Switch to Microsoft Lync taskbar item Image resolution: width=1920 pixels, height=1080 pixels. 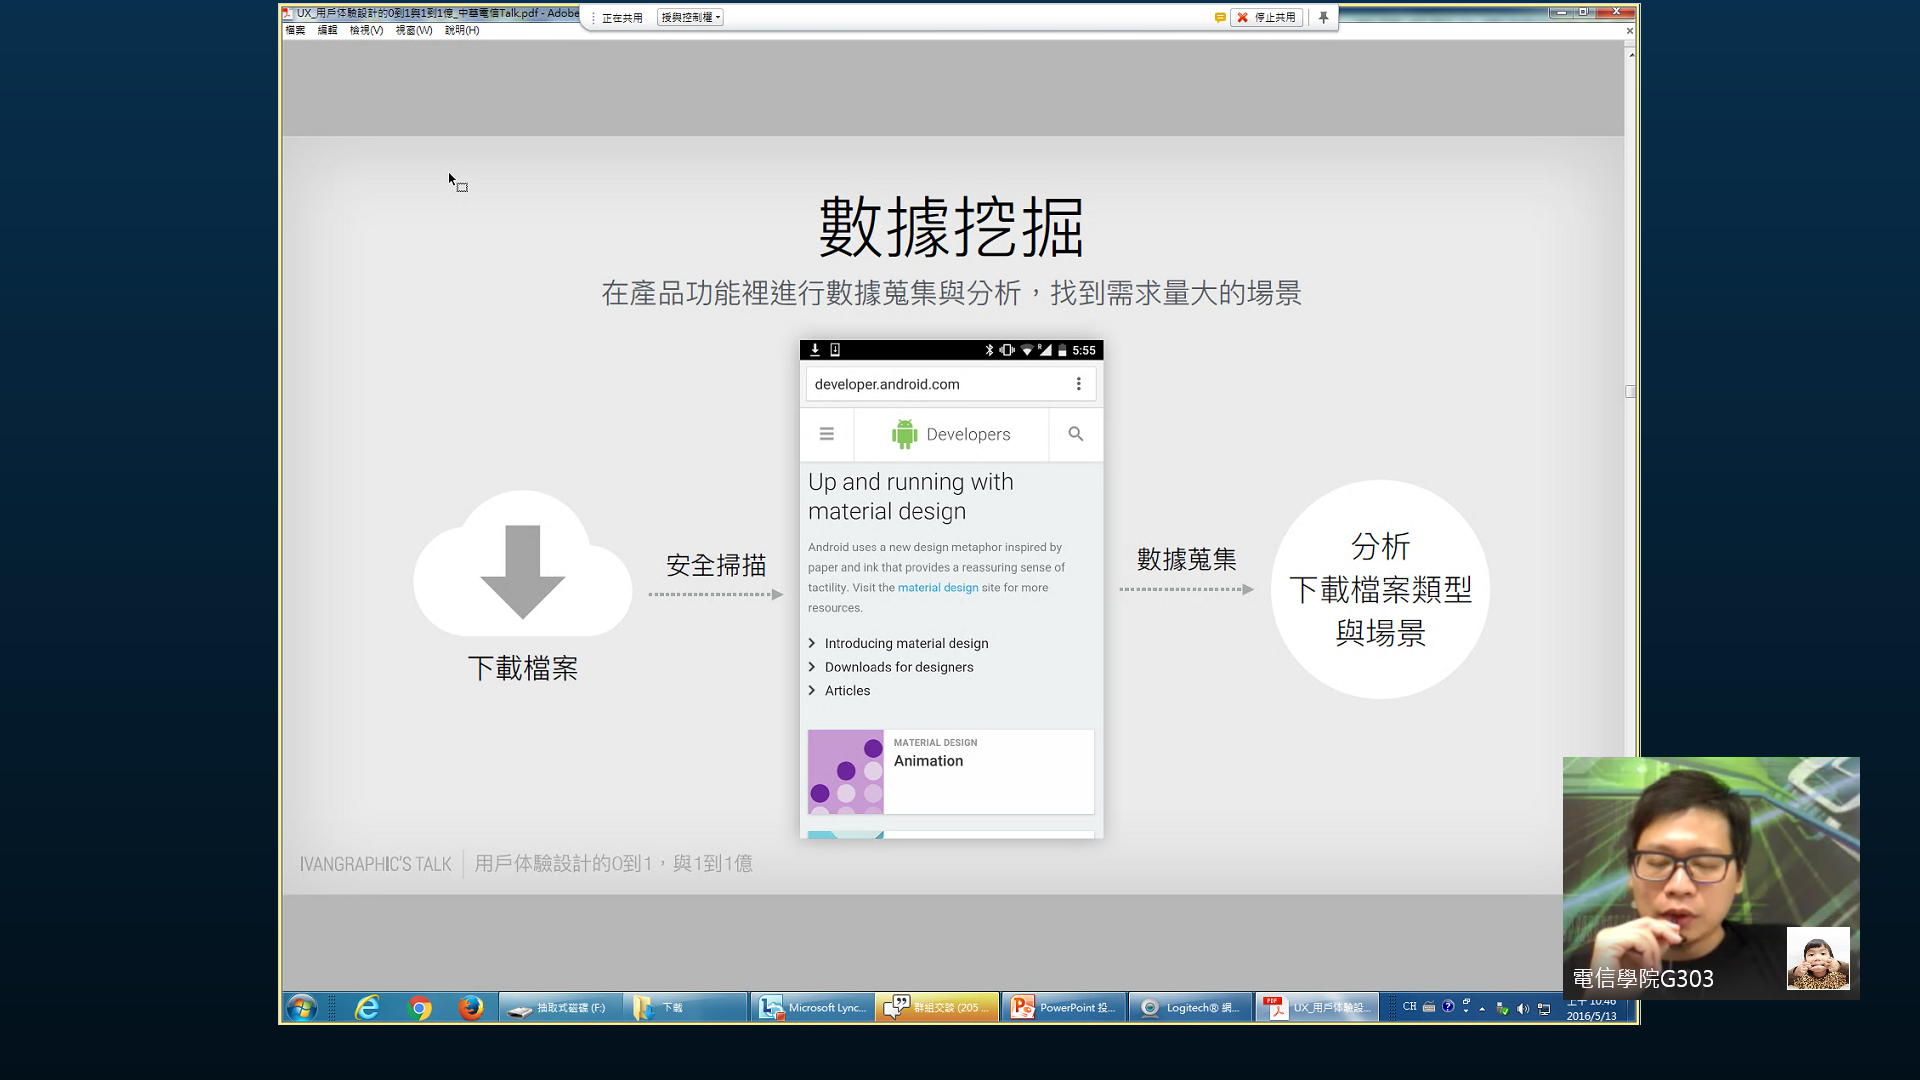[813, 1007]
